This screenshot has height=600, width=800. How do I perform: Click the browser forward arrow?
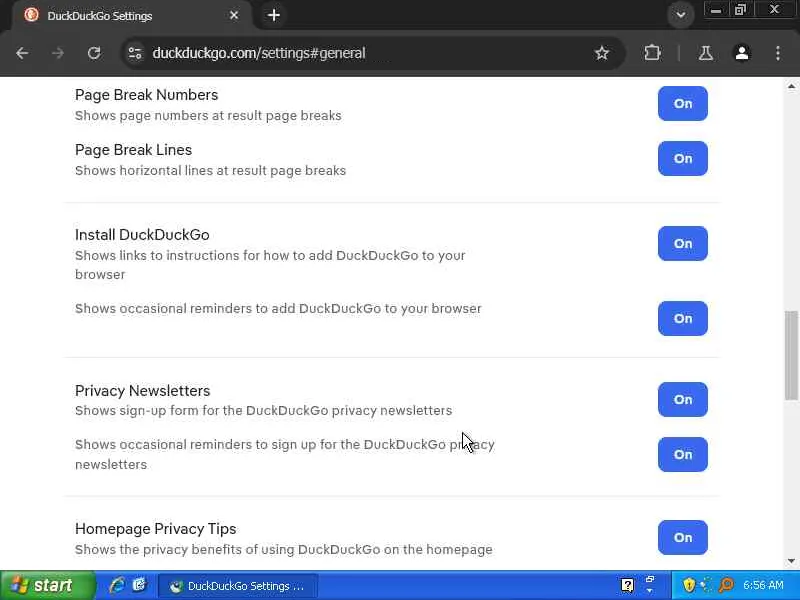(58, 53)
